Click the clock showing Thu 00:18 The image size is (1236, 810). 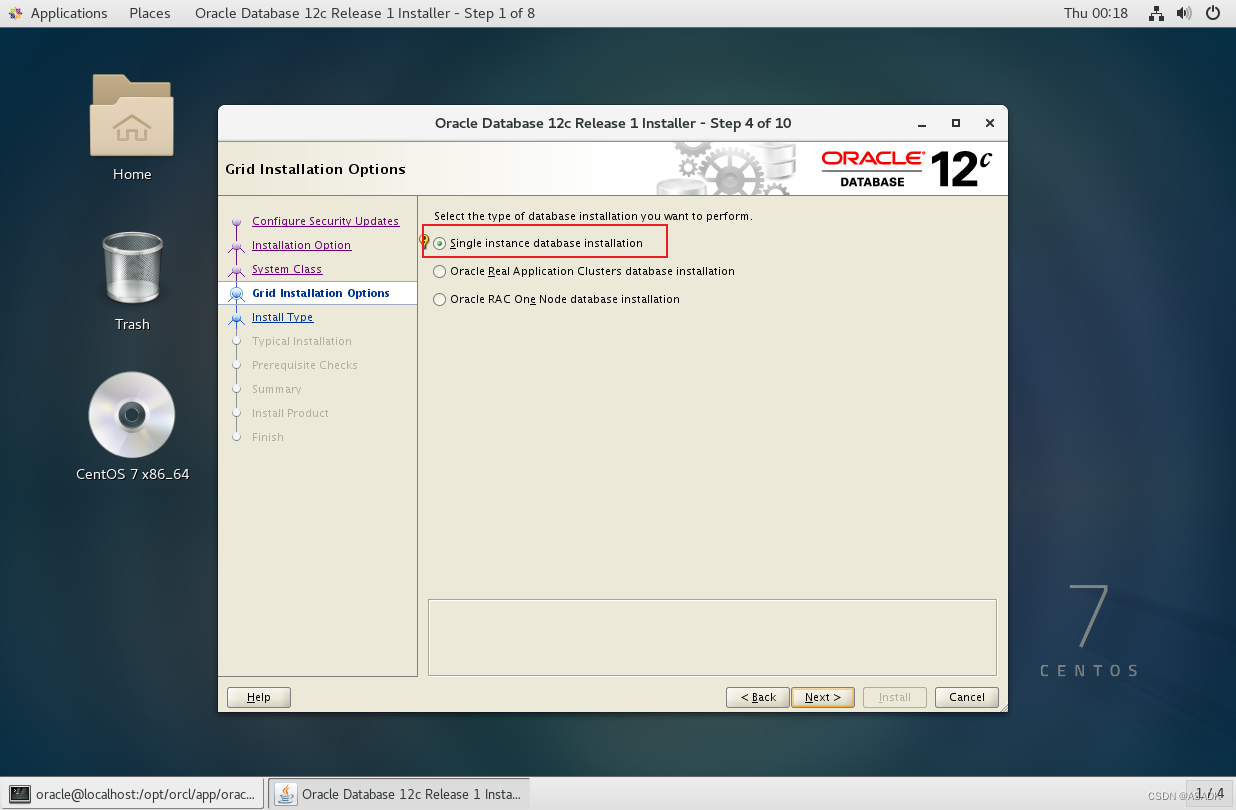[1096, 13]
